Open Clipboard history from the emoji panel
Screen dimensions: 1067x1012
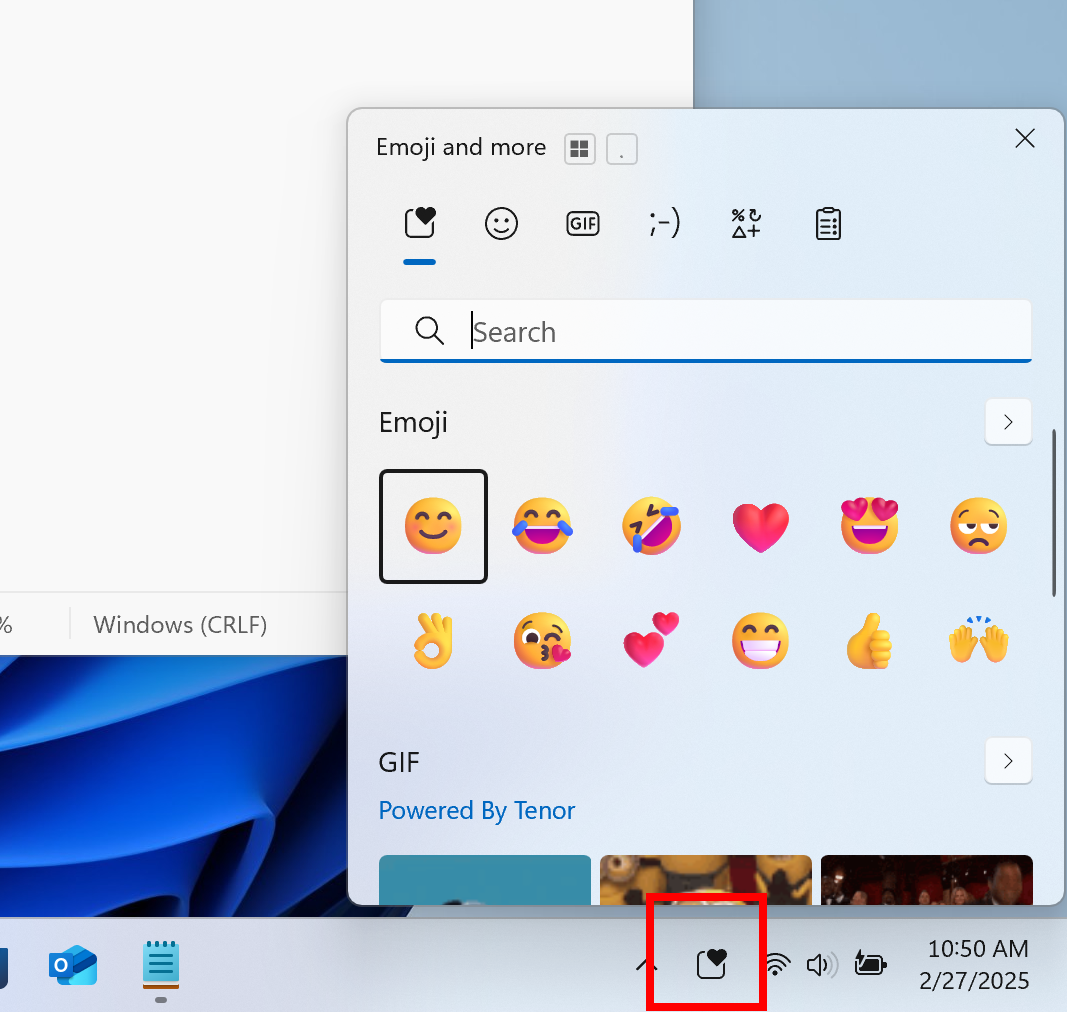827,223
